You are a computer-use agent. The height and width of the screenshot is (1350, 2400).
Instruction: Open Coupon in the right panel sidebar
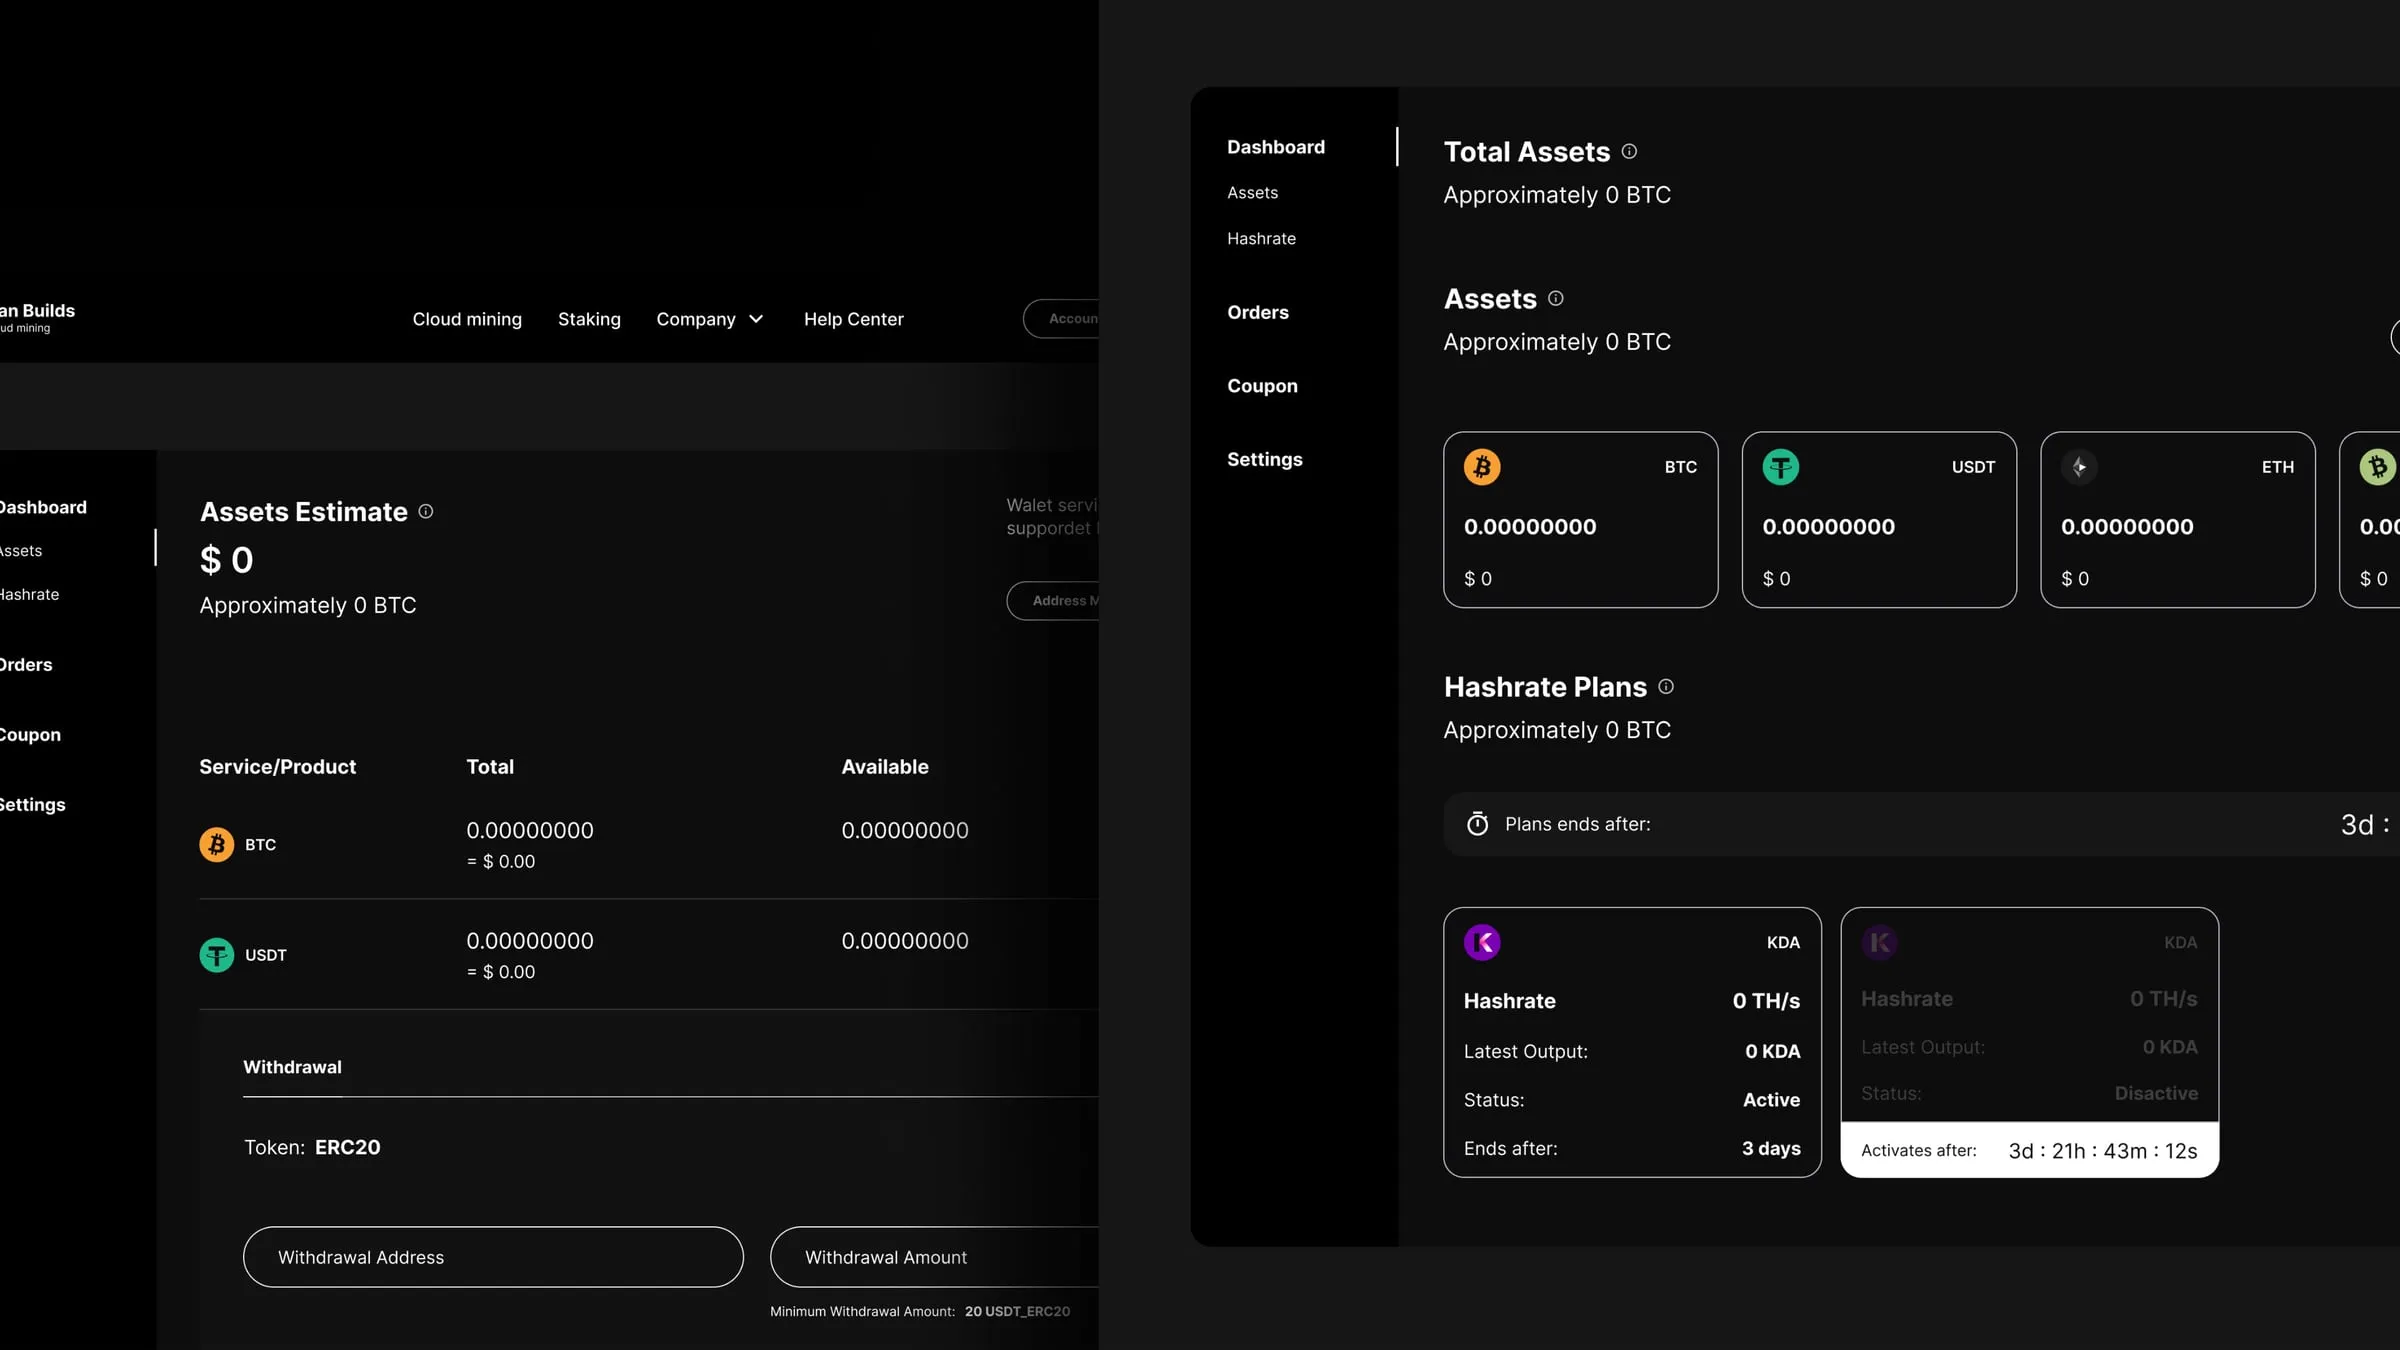pyautogui.click(x=1262, y=386)
